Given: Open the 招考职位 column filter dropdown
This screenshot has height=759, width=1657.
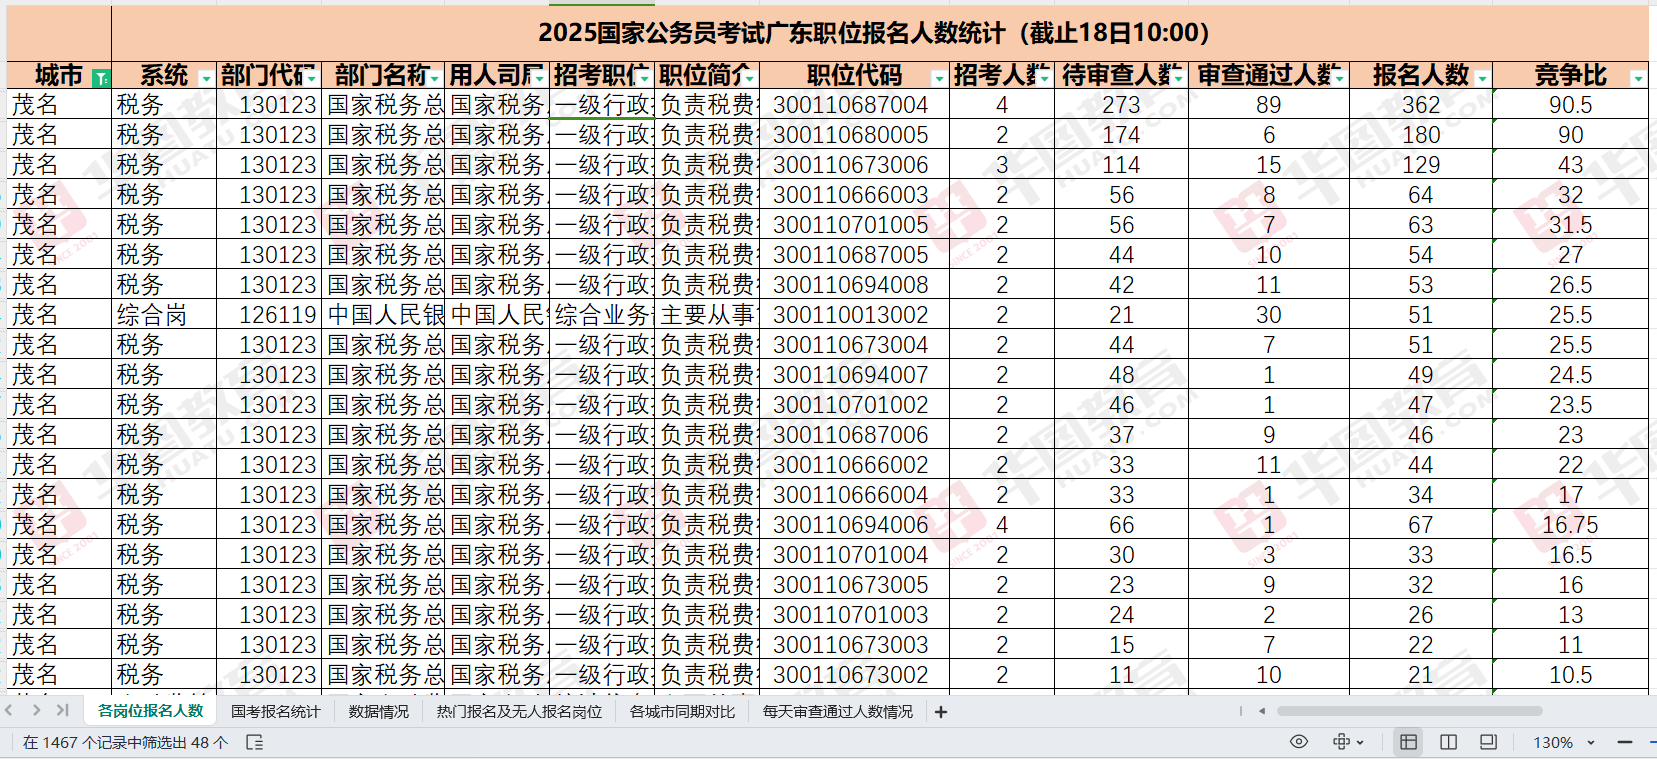Looking at the screenshot, I should [645, 78].
